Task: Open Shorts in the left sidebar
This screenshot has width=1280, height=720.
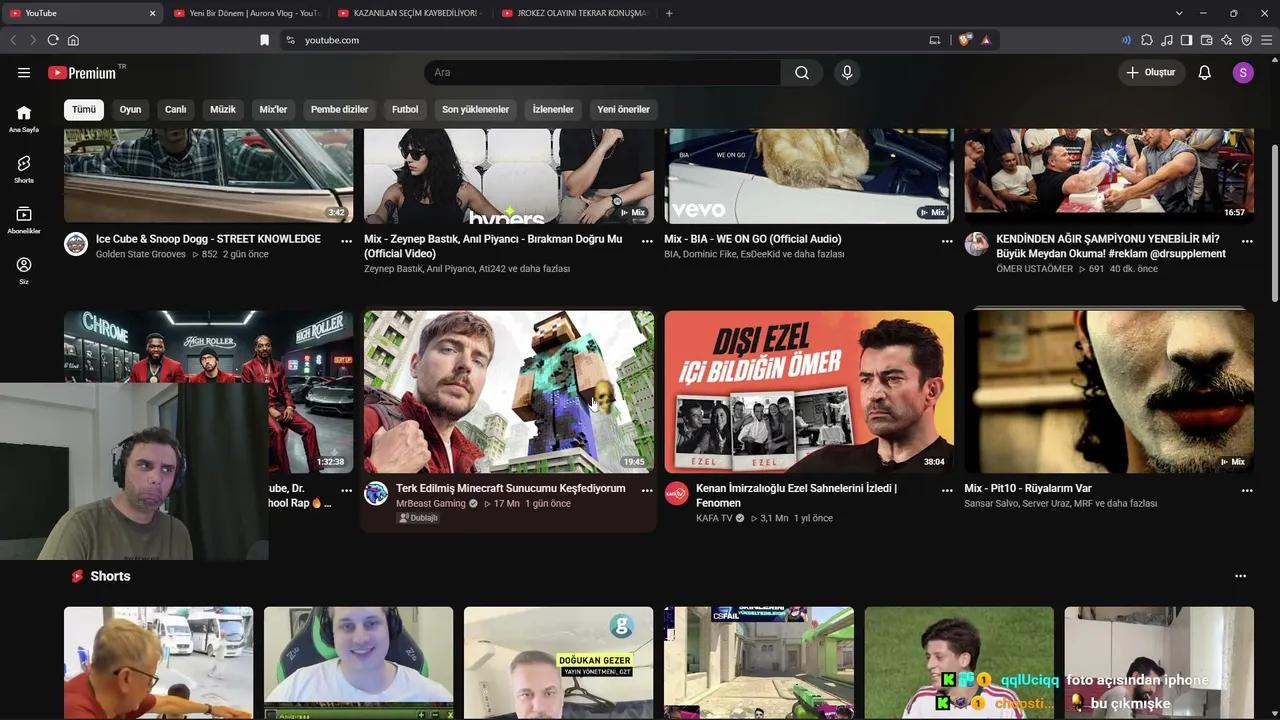Action: pyautogui.click(x=24, y=170)
